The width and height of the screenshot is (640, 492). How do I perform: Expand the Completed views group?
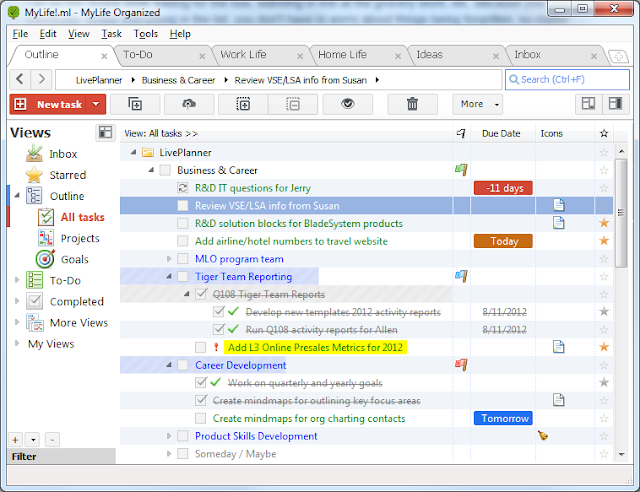coord(17,301)
